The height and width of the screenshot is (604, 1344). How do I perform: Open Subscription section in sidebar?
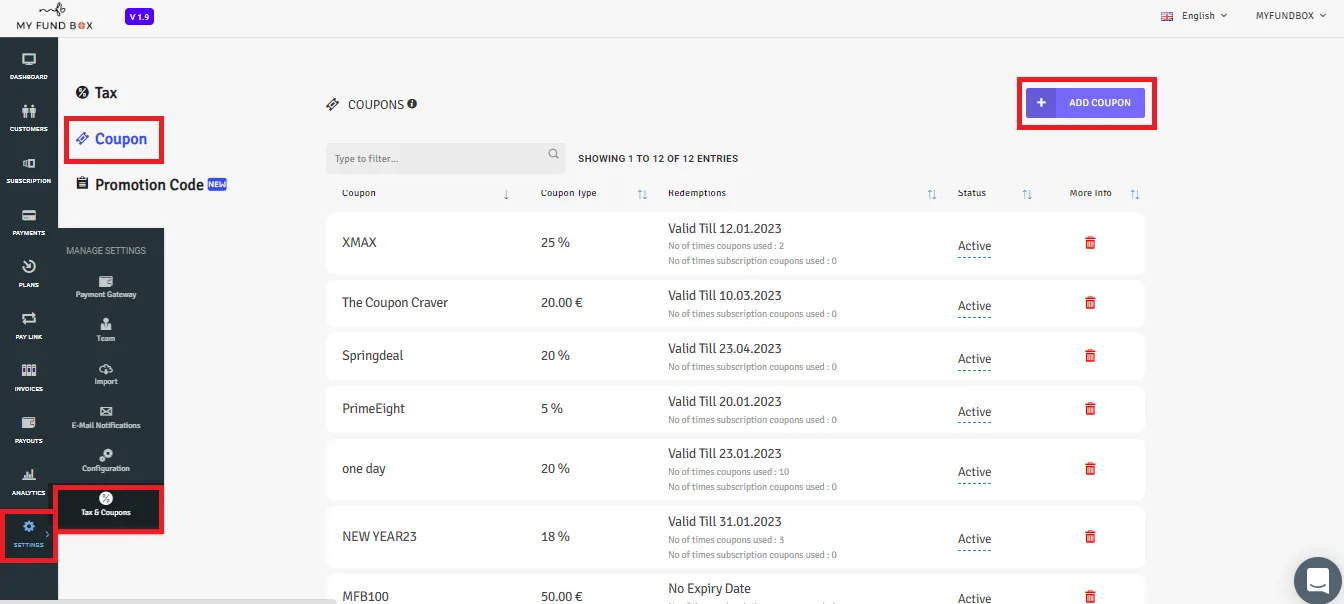(29, 170)
